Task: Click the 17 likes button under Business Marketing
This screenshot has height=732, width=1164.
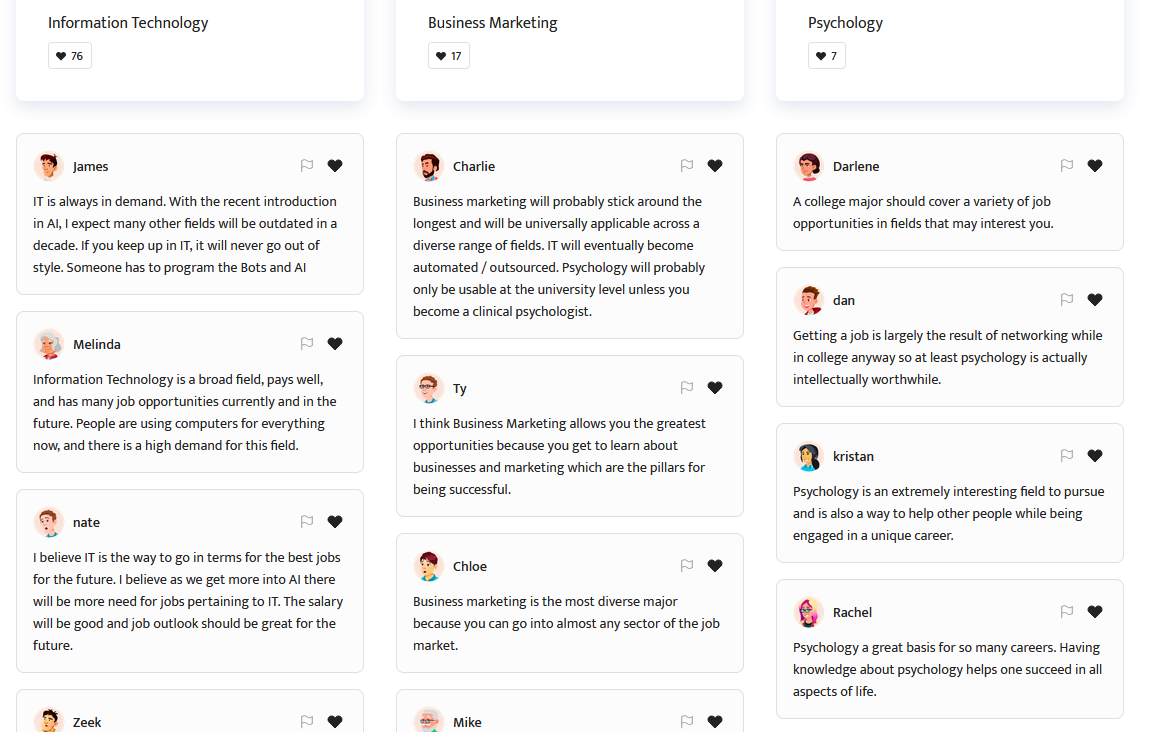Action: point(449,56)
